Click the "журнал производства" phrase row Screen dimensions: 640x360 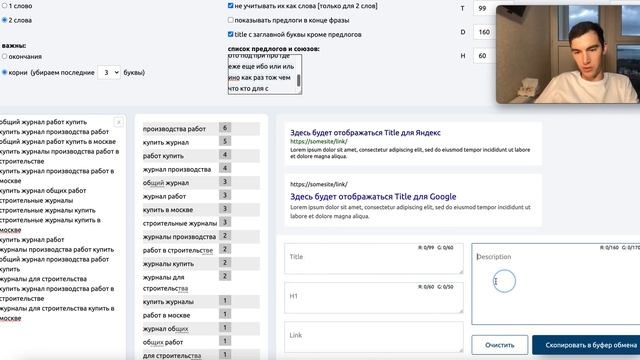[201, 169]
